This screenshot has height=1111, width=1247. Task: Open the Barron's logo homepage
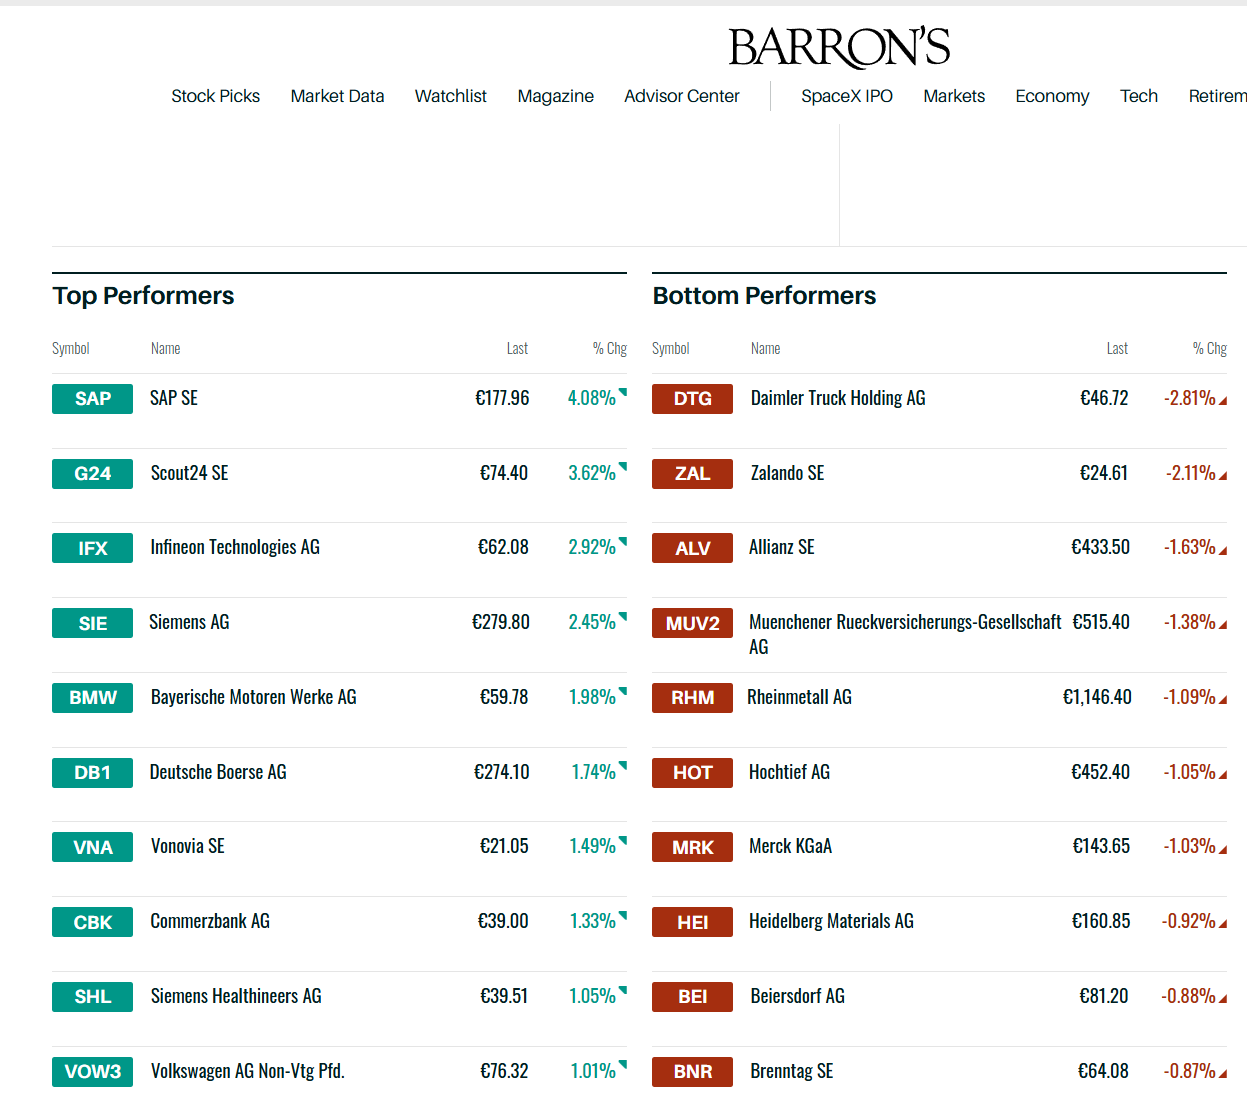click(839, 47)
